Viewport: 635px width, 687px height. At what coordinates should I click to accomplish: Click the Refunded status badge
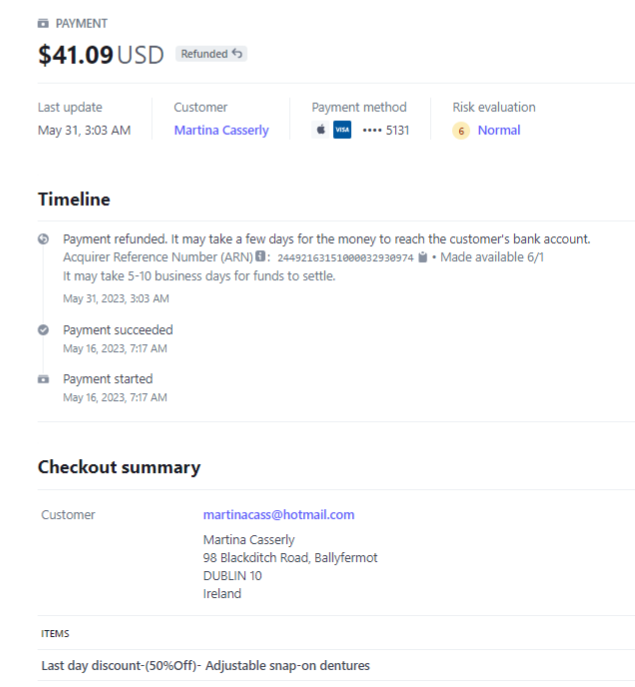211,54
